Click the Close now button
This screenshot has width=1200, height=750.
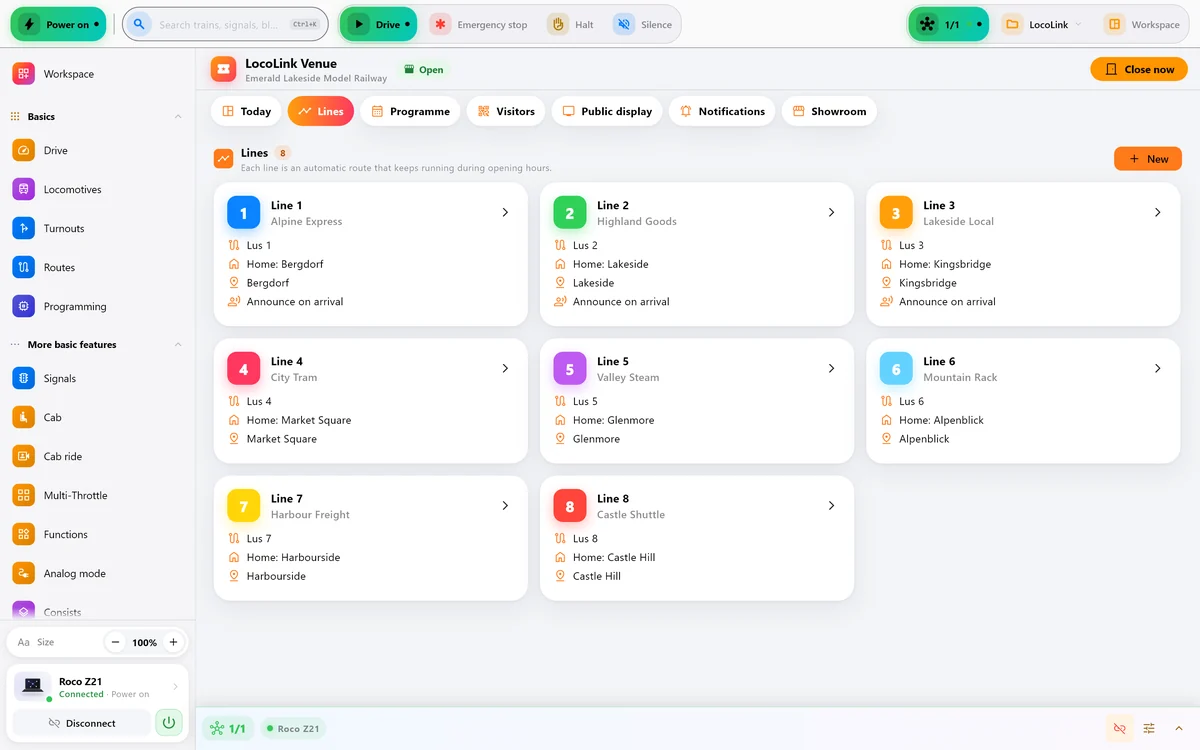pyautogui.click(x=1139, y=69)
